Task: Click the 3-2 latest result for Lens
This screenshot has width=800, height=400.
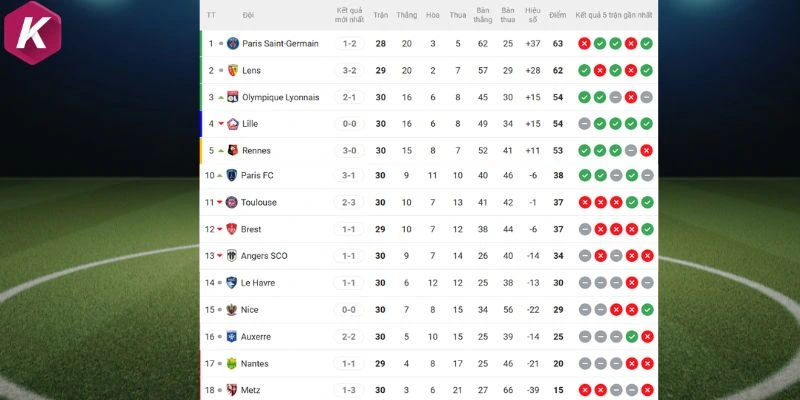Action: click(x=349, y=71)
